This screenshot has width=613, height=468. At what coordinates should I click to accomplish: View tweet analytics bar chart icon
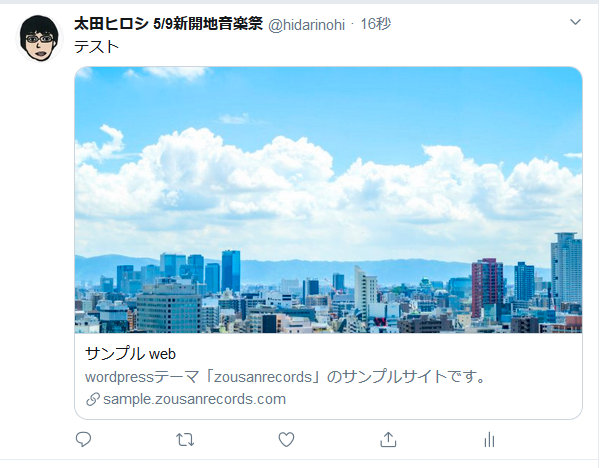point(489,440)
